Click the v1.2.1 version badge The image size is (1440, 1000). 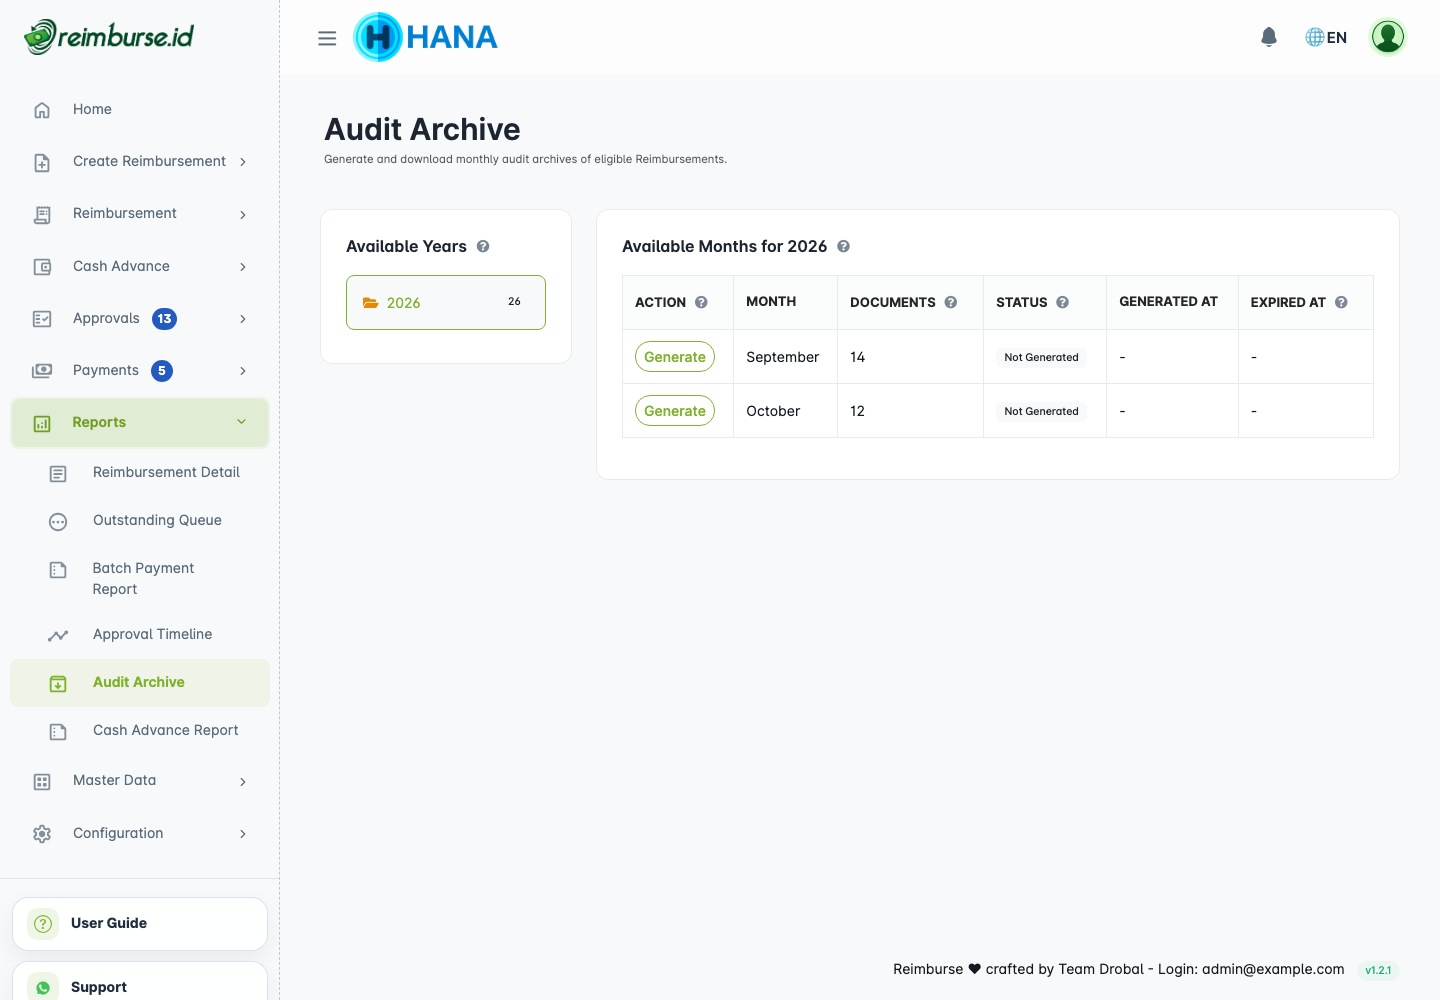[1378, 970]
